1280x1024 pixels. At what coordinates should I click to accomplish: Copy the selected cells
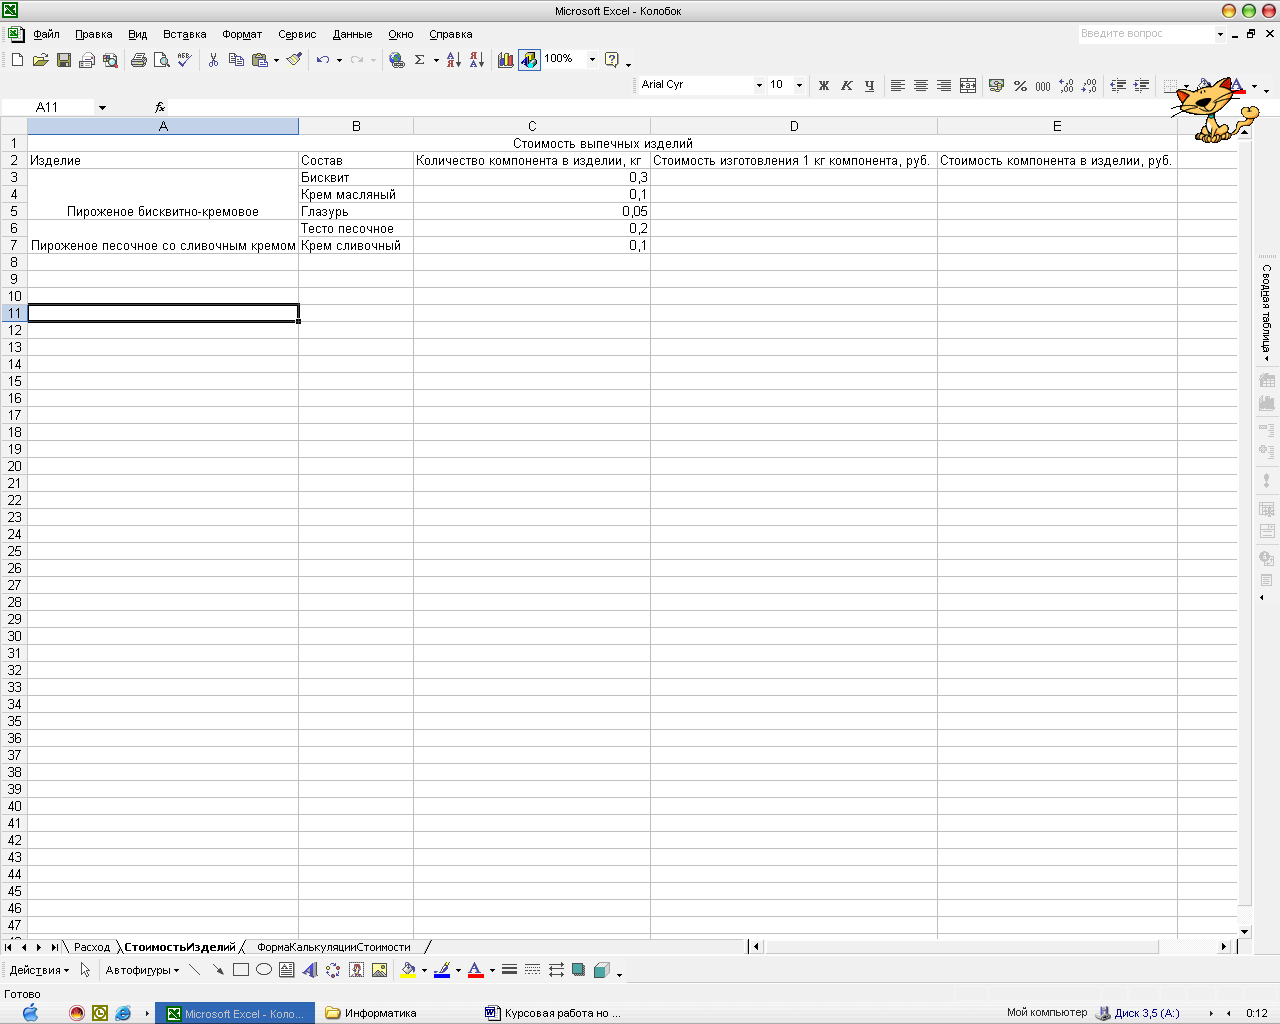click(x=236, y=60)
